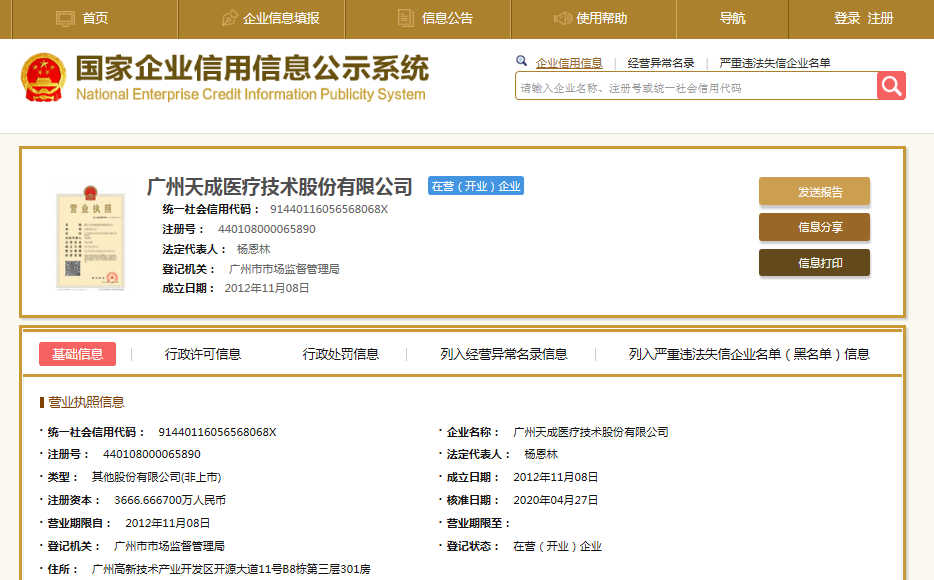Open 首页 in the top navigation
Screen dimensions: 934x580
(95, 18)
